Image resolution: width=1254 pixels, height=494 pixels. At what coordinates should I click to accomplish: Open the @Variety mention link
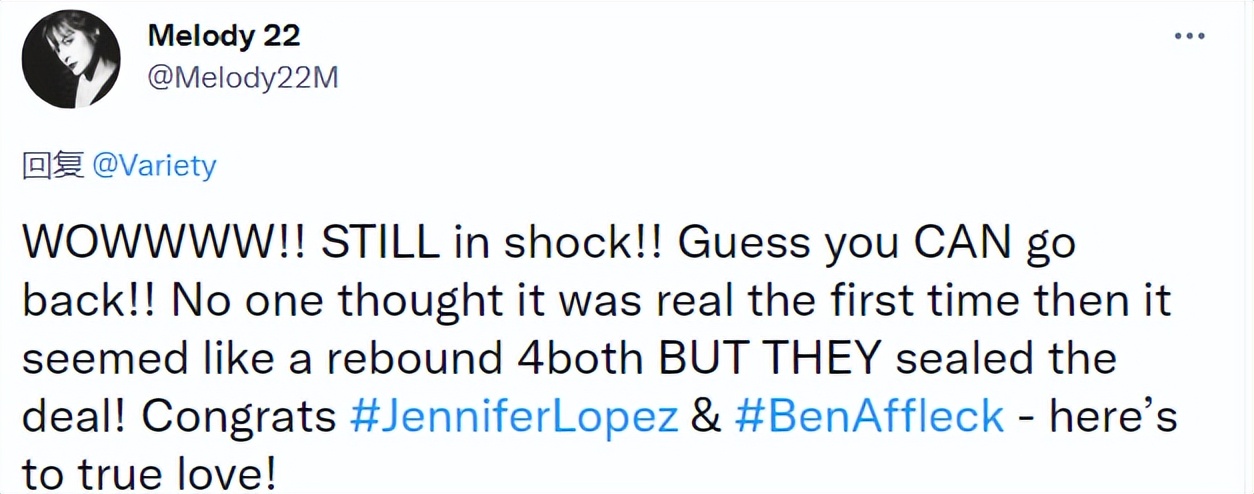(x=153, y=165)
